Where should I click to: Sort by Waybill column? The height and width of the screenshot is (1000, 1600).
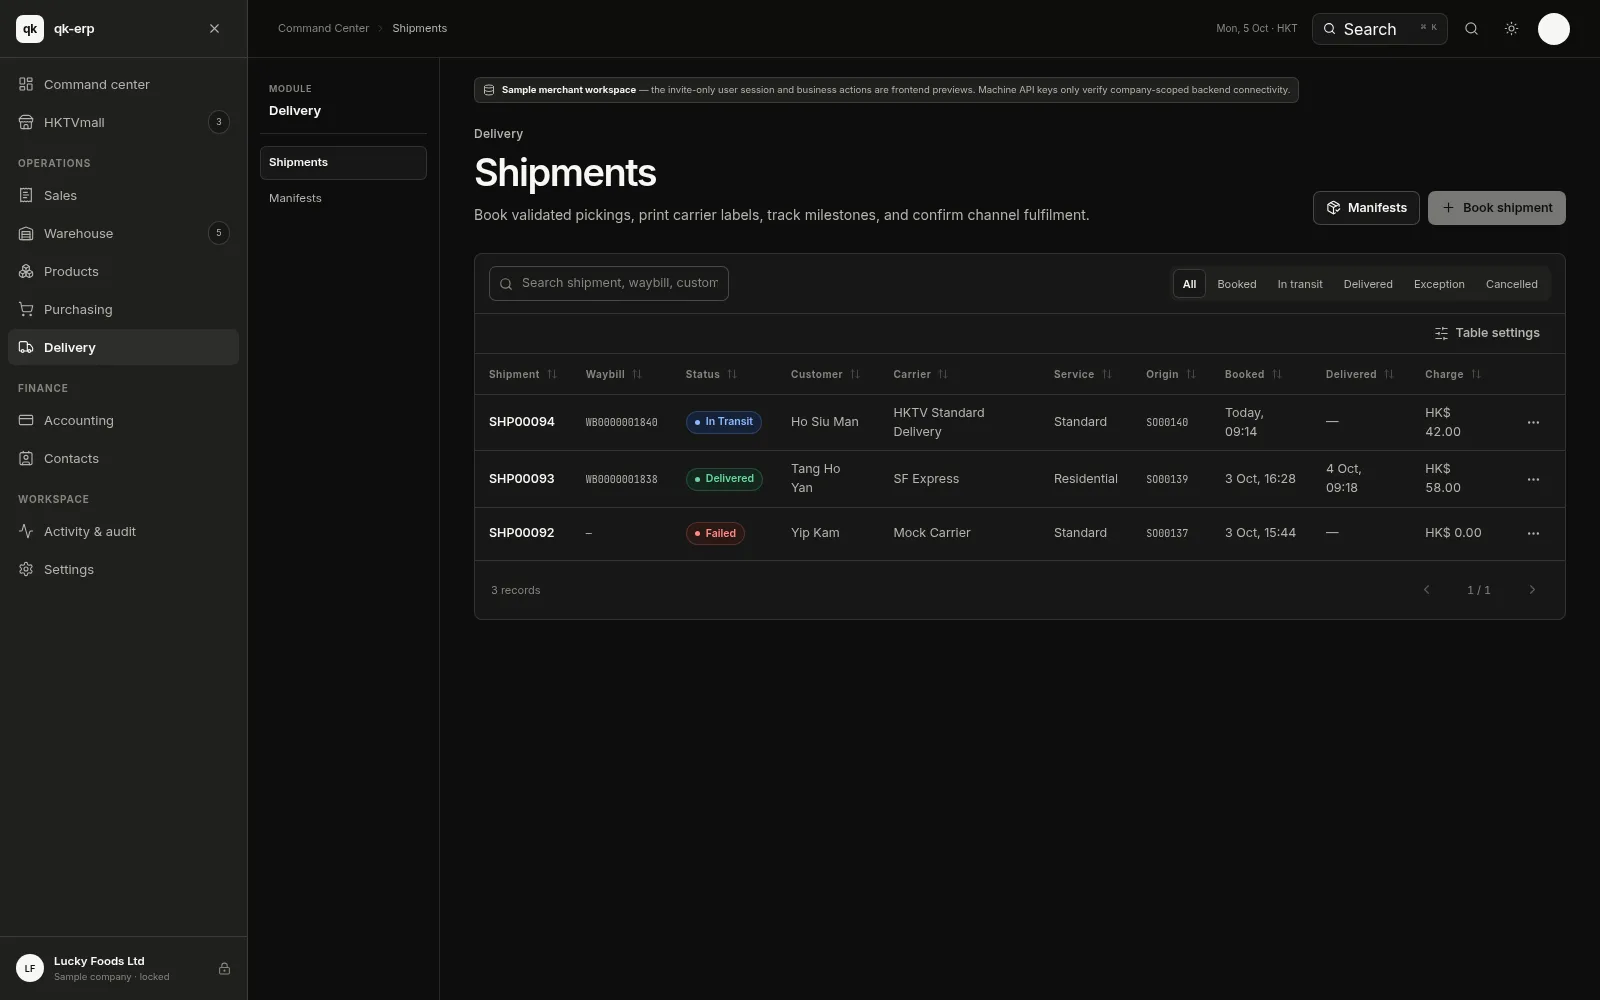(x=614, y=374)
